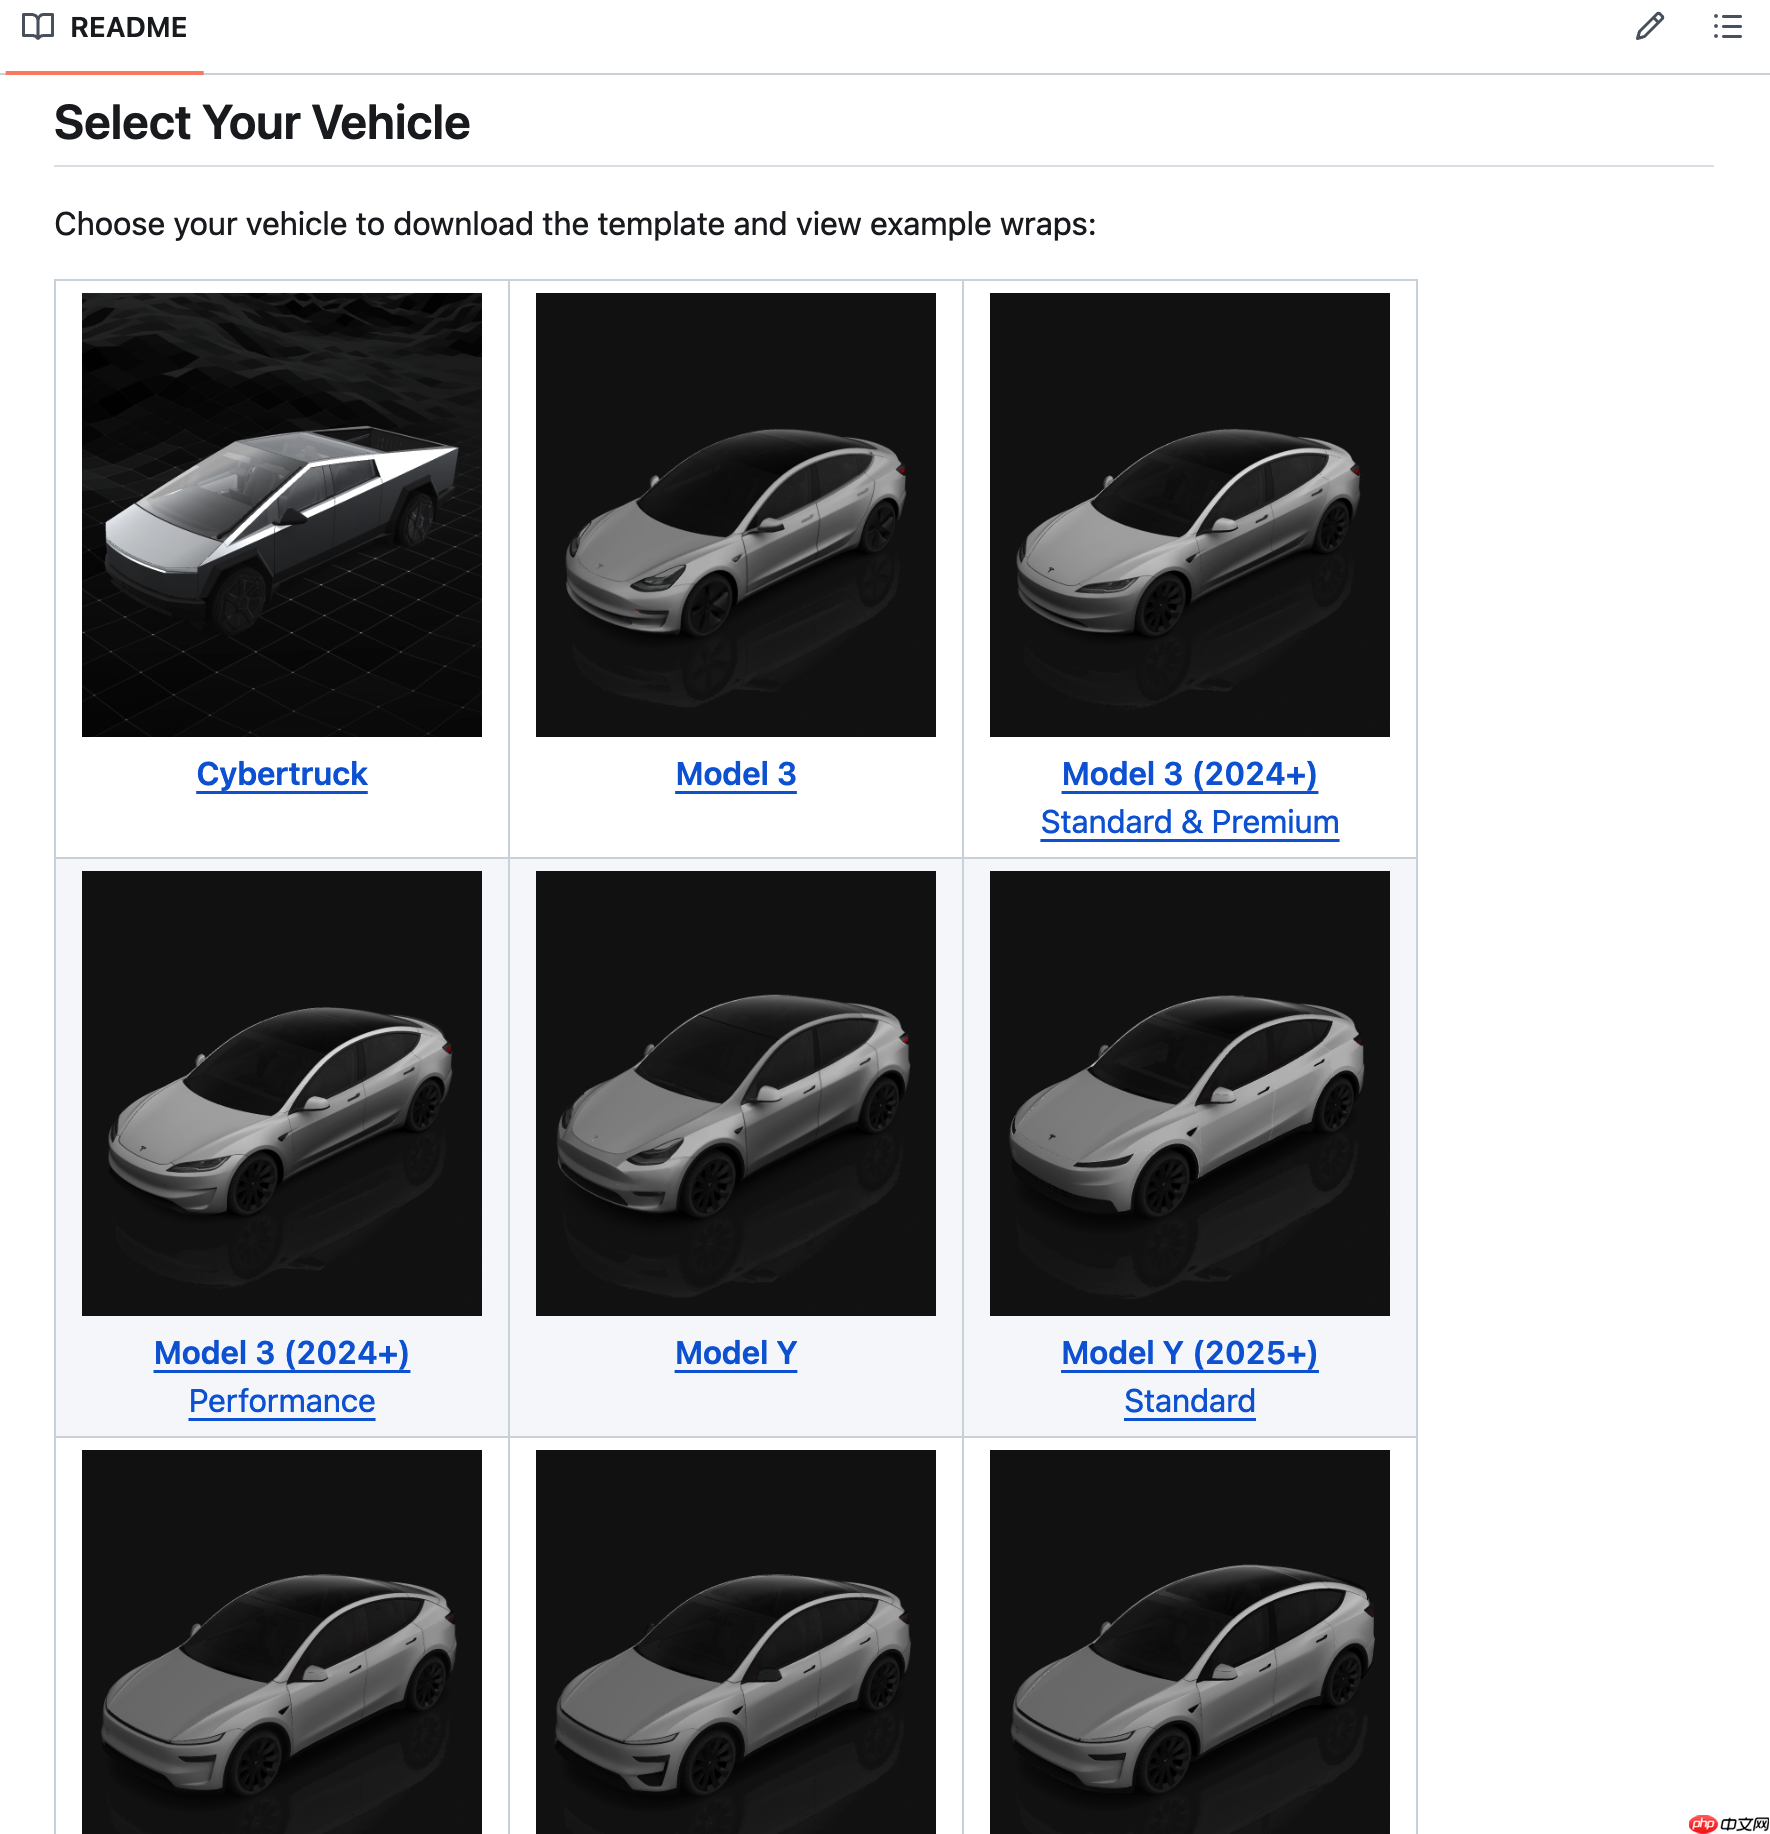Click the php中文网 watermark logo
This screenshot has width=1770, height=1834.
[1729, 1823]
